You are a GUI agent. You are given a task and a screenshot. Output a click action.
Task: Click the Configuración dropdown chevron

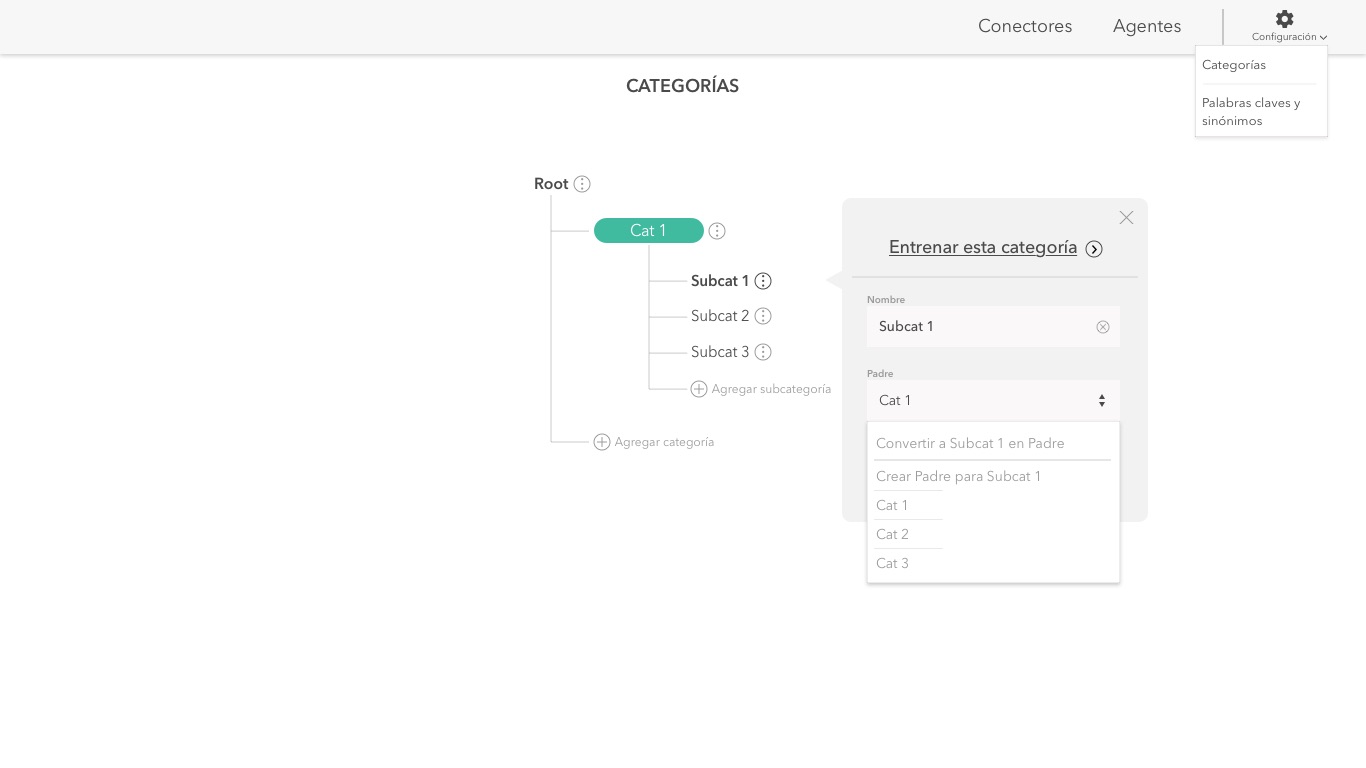pos(1323,38)
